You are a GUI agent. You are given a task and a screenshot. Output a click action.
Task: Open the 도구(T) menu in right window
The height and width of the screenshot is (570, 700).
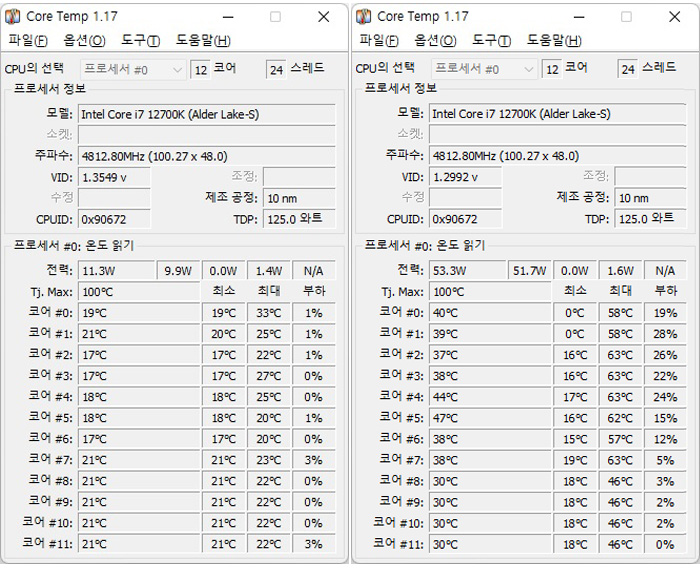(x=492, y=40)
